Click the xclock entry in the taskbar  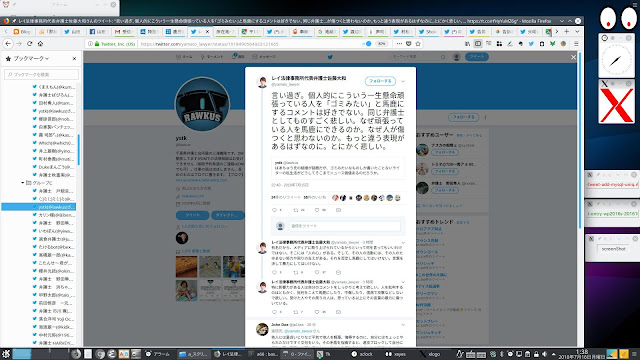coord(362,354)
